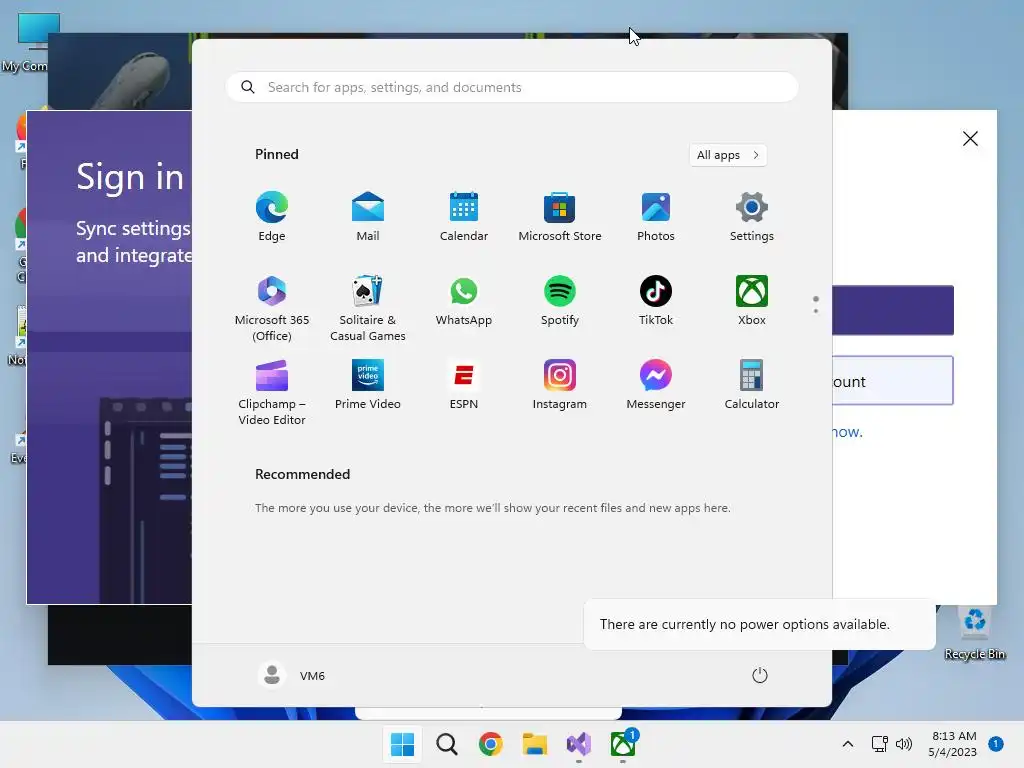1024x768 pixels.
Task: Open Recycle Bin on desktop
Action: click(975, 633)
